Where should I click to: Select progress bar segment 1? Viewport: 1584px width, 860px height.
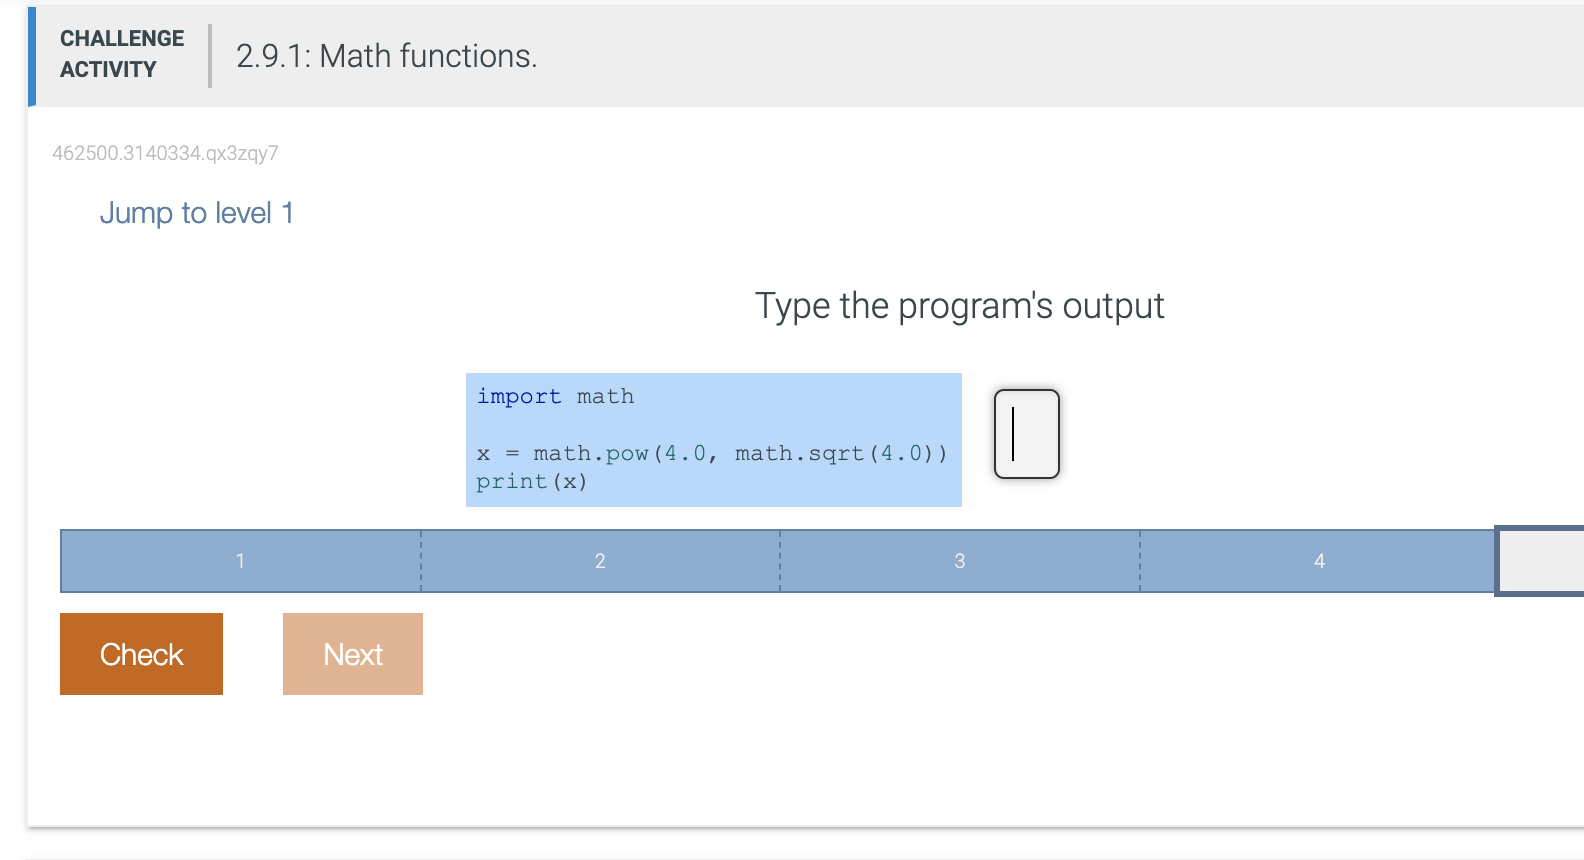click(x=240, y=561)
